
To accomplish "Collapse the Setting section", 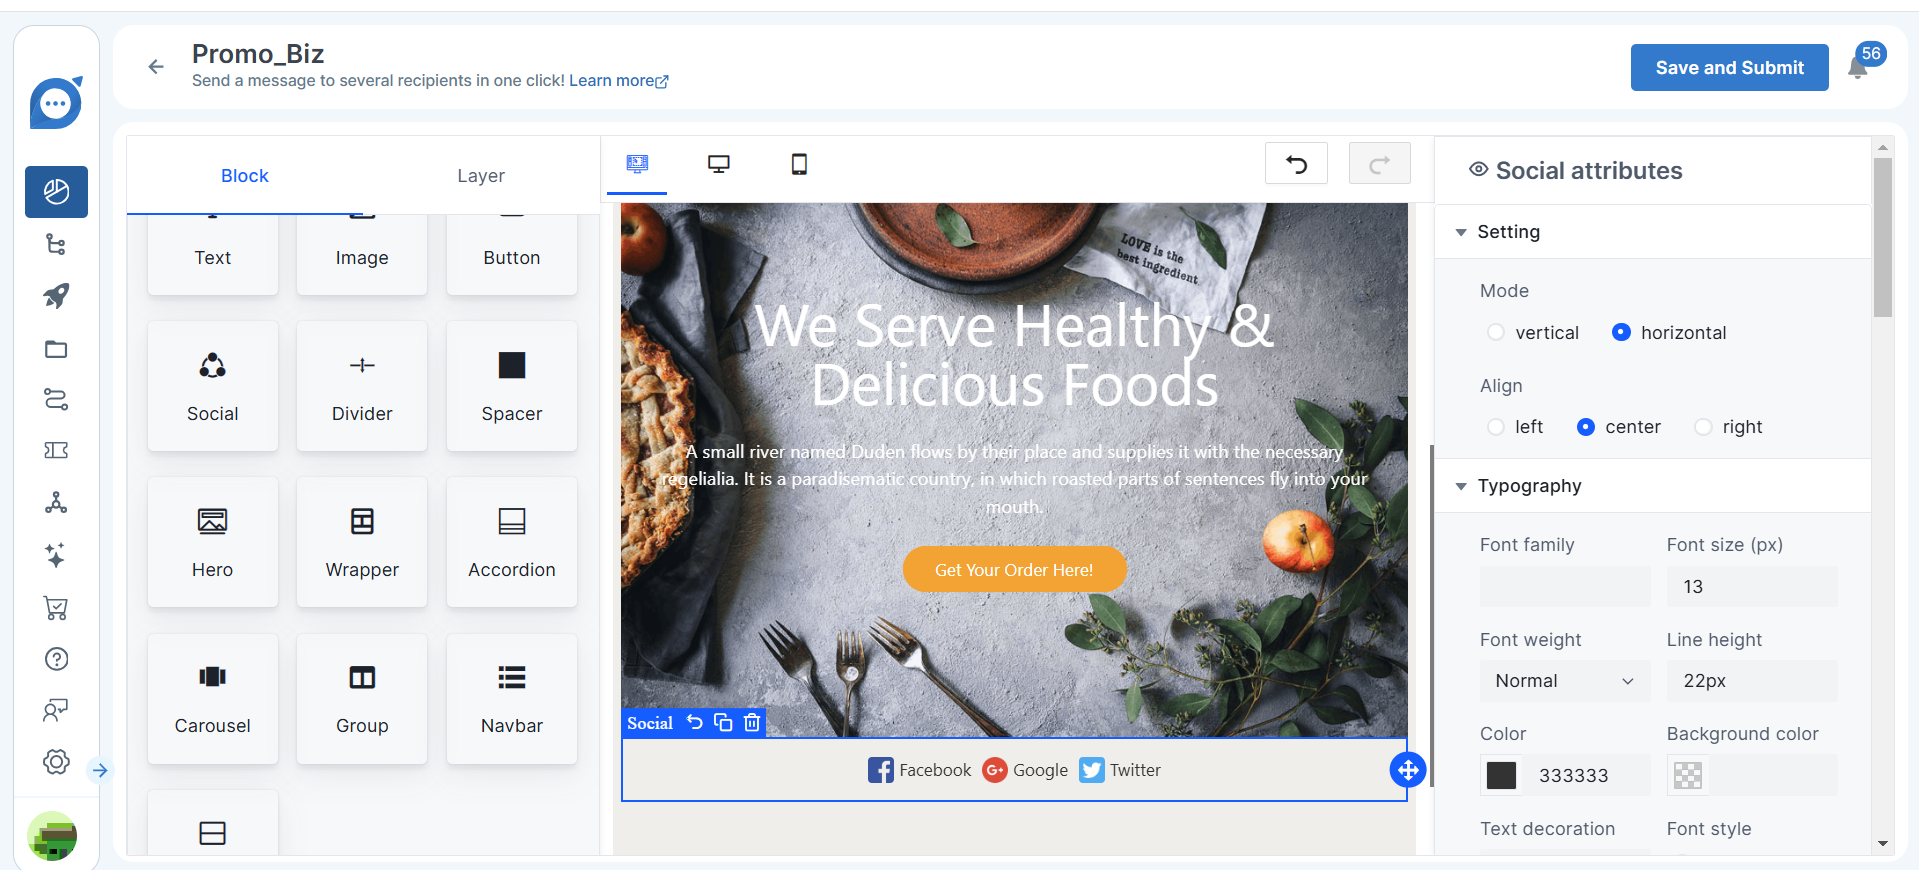I will (x=1461, y=232).
